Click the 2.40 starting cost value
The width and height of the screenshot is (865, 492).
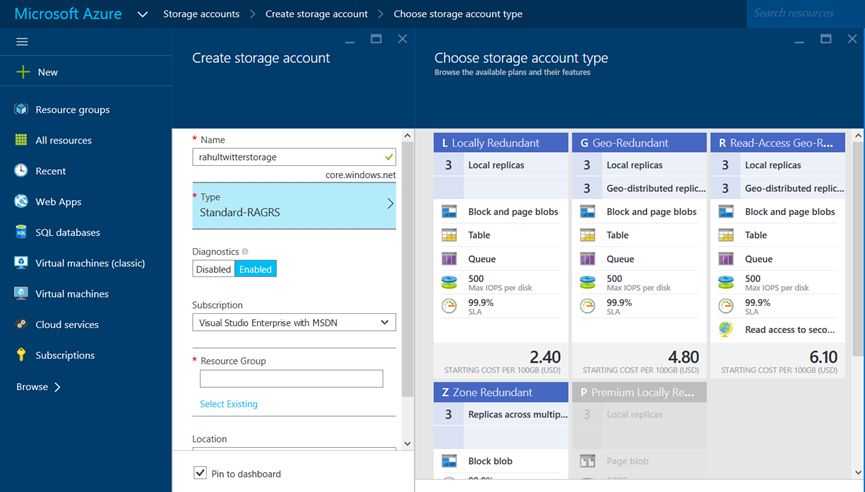545,357
